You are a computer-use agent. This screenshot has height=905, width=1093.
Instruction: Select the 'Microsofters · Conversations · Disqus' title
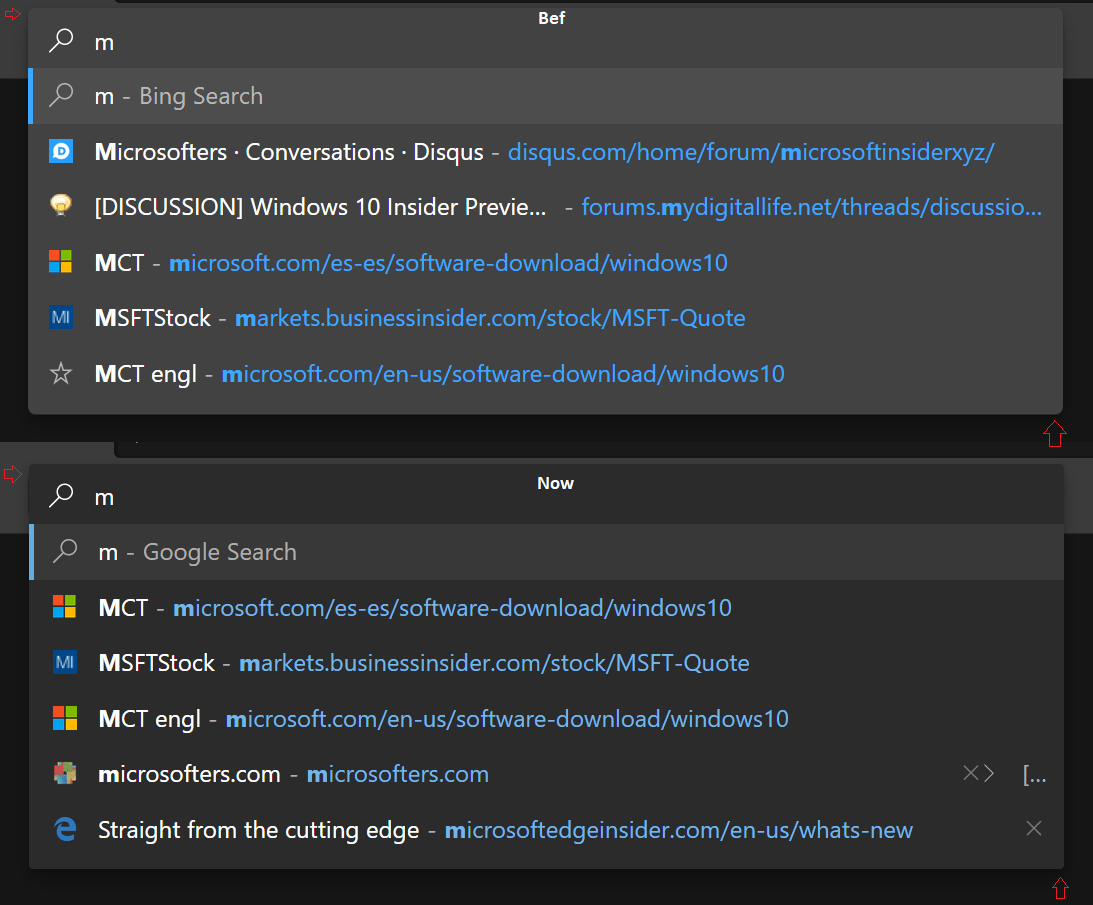[x=289, y=152]
